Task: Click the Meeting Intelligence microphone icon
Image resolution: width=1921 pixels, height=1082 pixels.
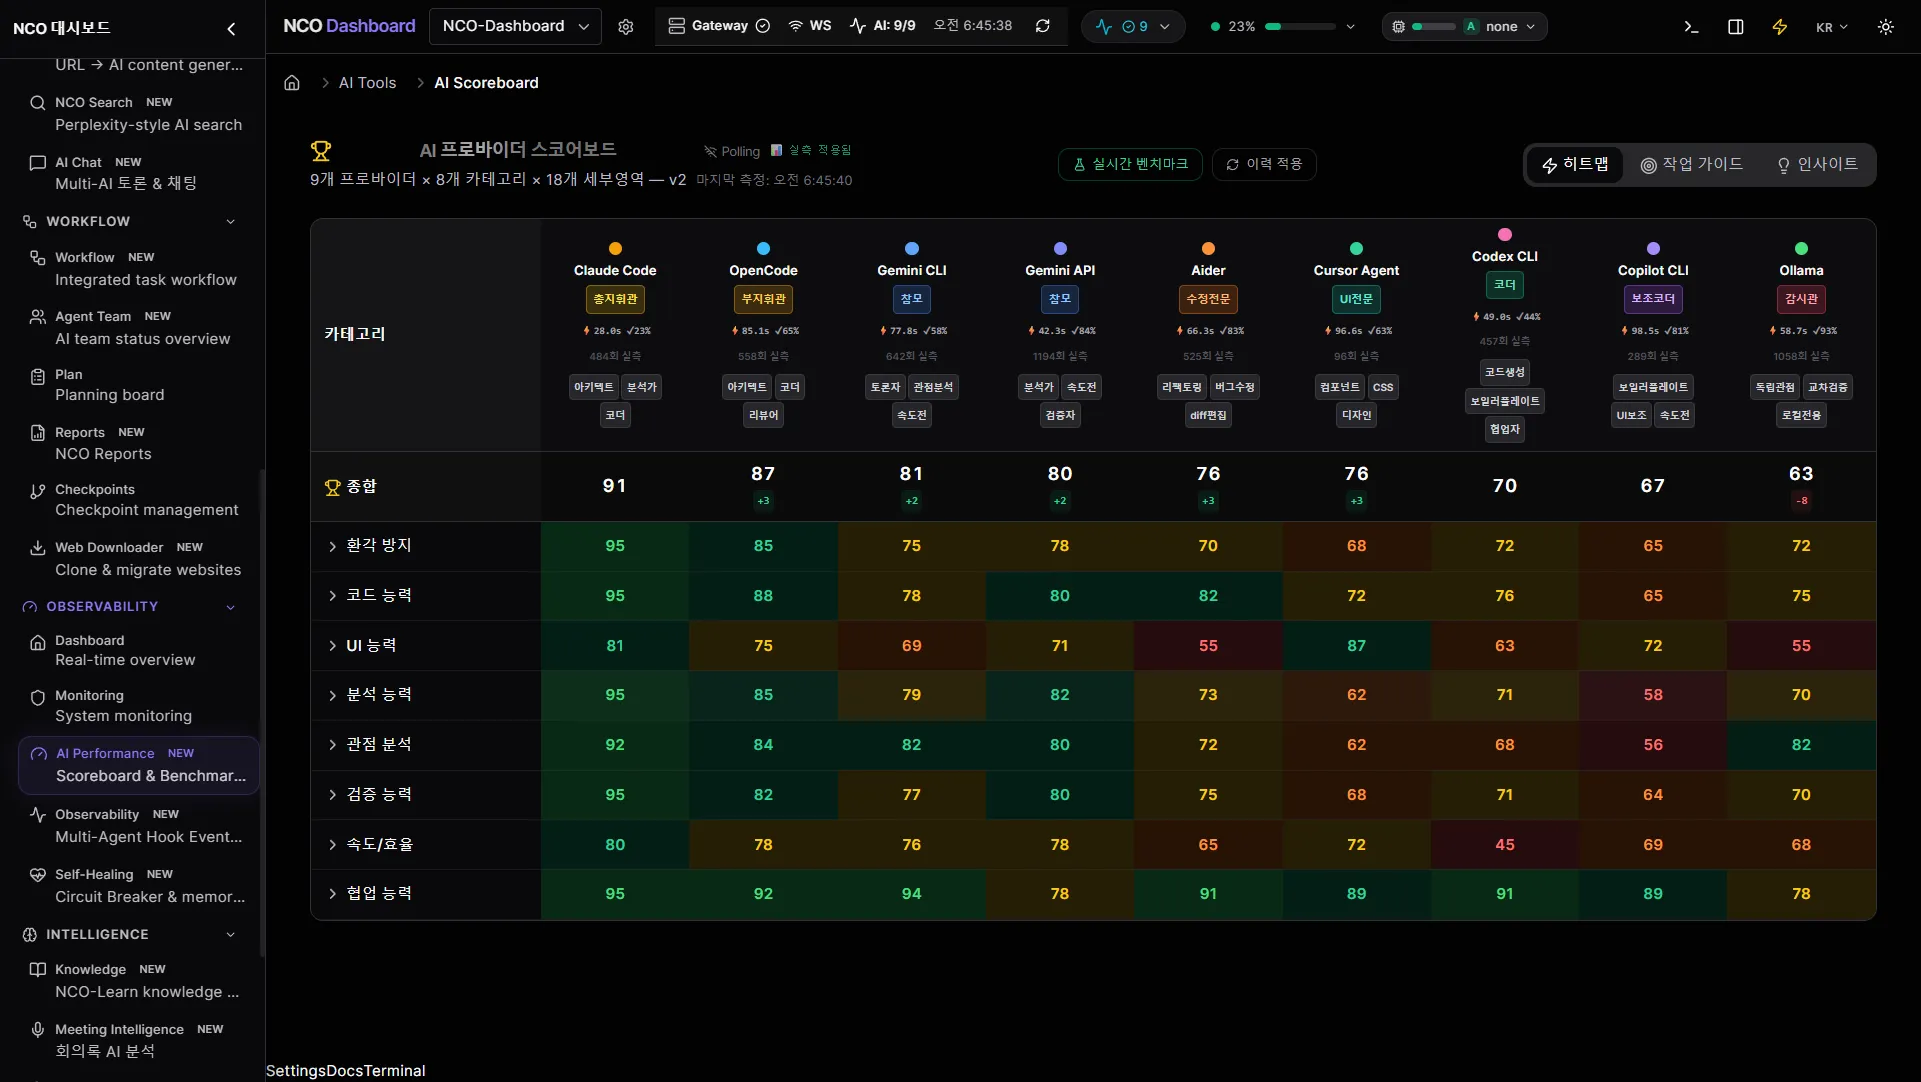Action: 38,1030
